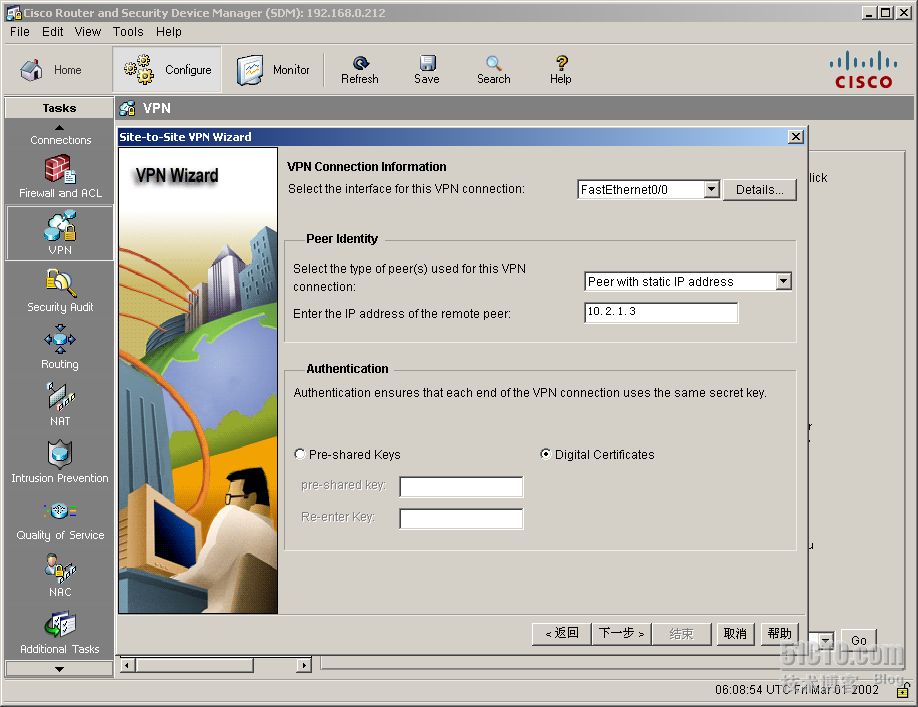Screen dimensions: 918x707
Task: Open the peer type dropdown
Action: point(784,282)
